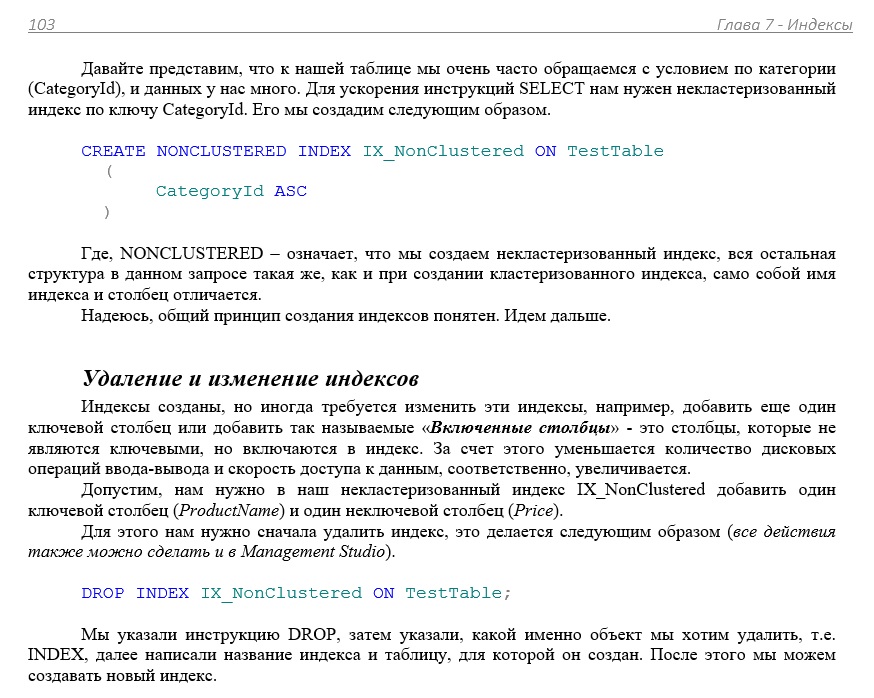Click the closing parenthesis in the code block

tap(108, 211)
